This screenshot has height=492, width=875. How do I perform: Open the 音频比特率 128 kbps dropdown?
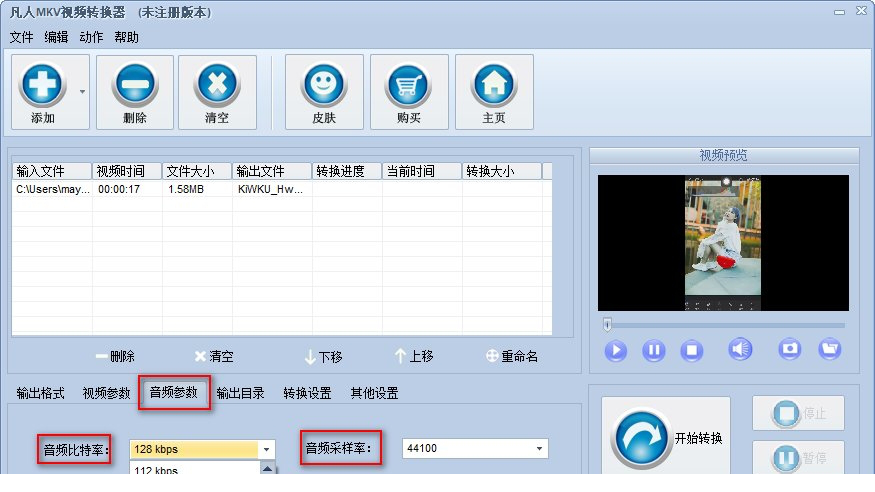(202, 449)
